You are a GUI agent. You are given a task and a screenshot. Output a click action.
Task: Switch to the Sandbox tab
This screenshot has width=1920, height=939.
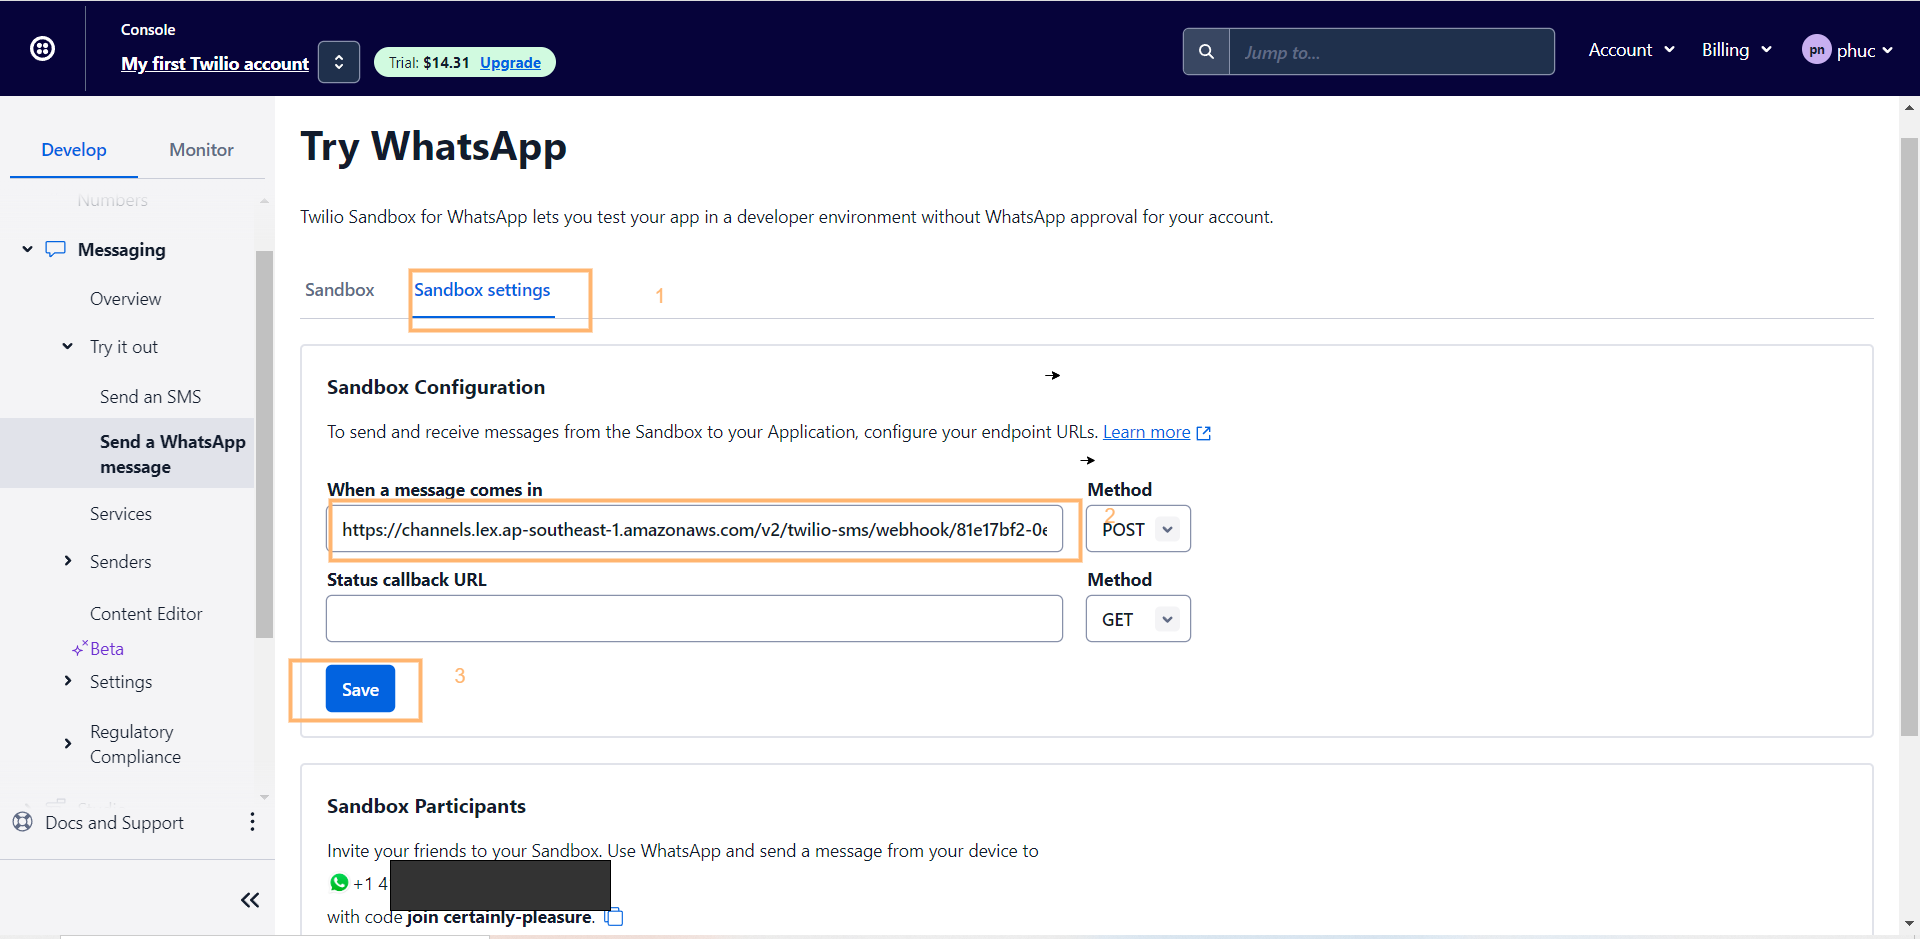tap(339, 290)
